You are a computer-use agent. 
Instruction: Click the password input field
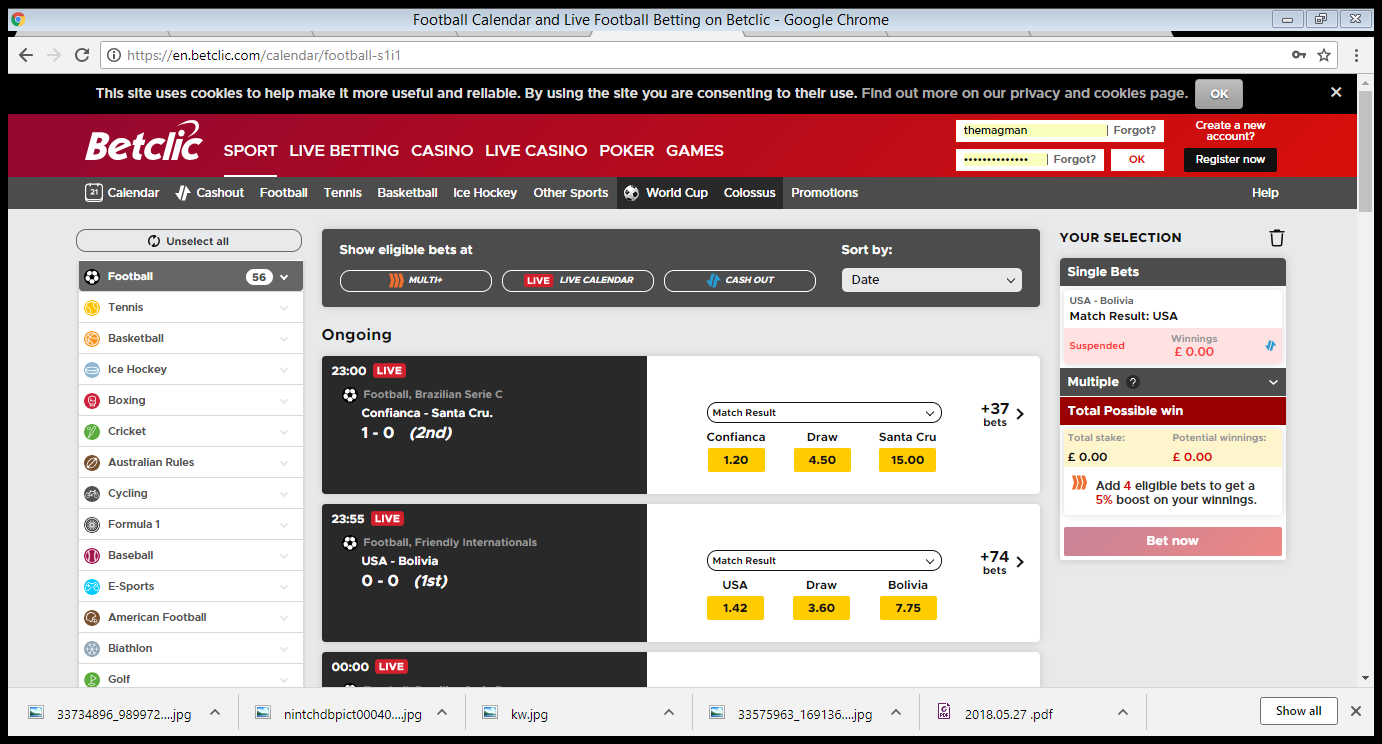1001,159
